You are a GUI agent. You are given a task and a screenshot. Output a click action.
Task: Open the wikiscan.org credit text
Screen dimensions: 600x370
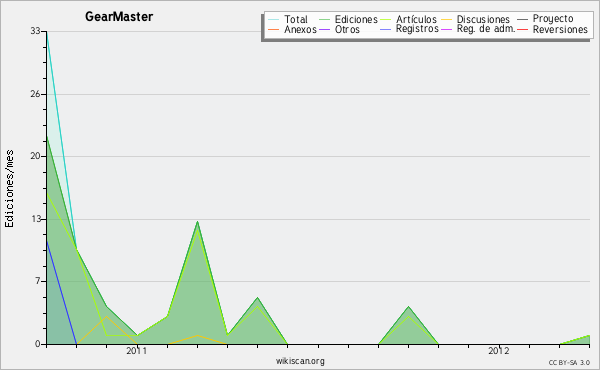point(300,361)
